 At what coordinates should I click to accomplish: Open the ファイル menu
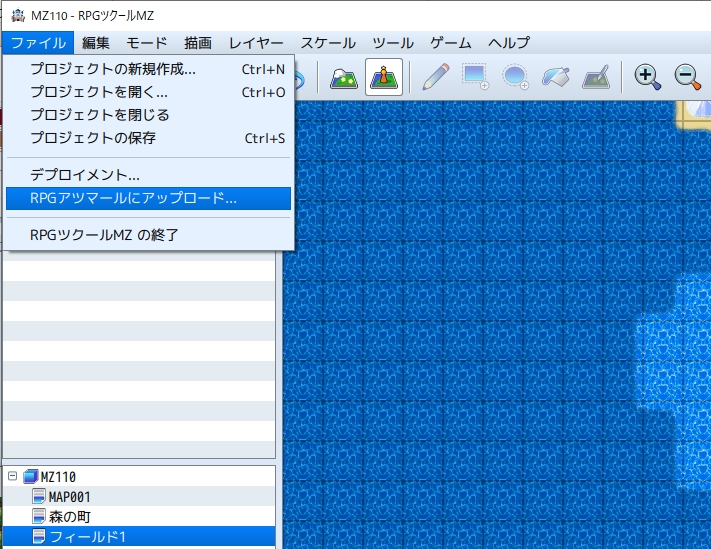coord(38,43)
